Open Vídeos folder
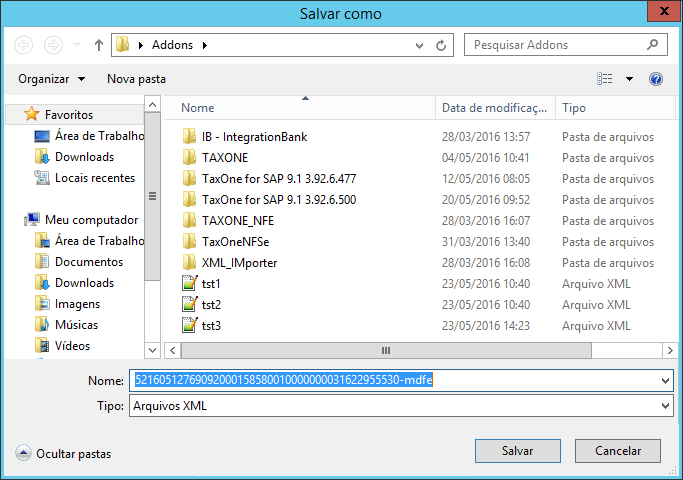This screenshot has width=683, height=480. coord(63,345)
